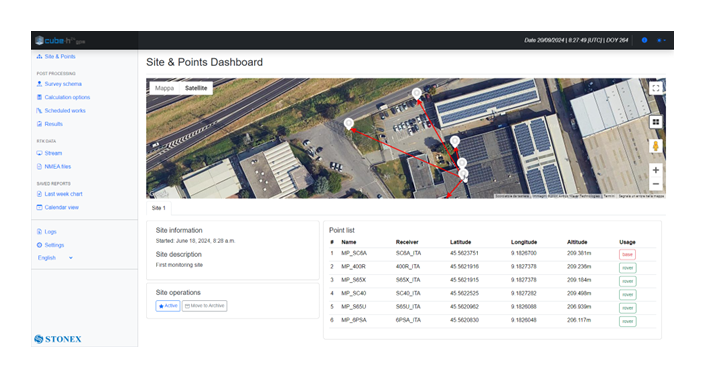706x379 pixels.
Task: Click the map marker on the solar roof
Action: [455, 142]
